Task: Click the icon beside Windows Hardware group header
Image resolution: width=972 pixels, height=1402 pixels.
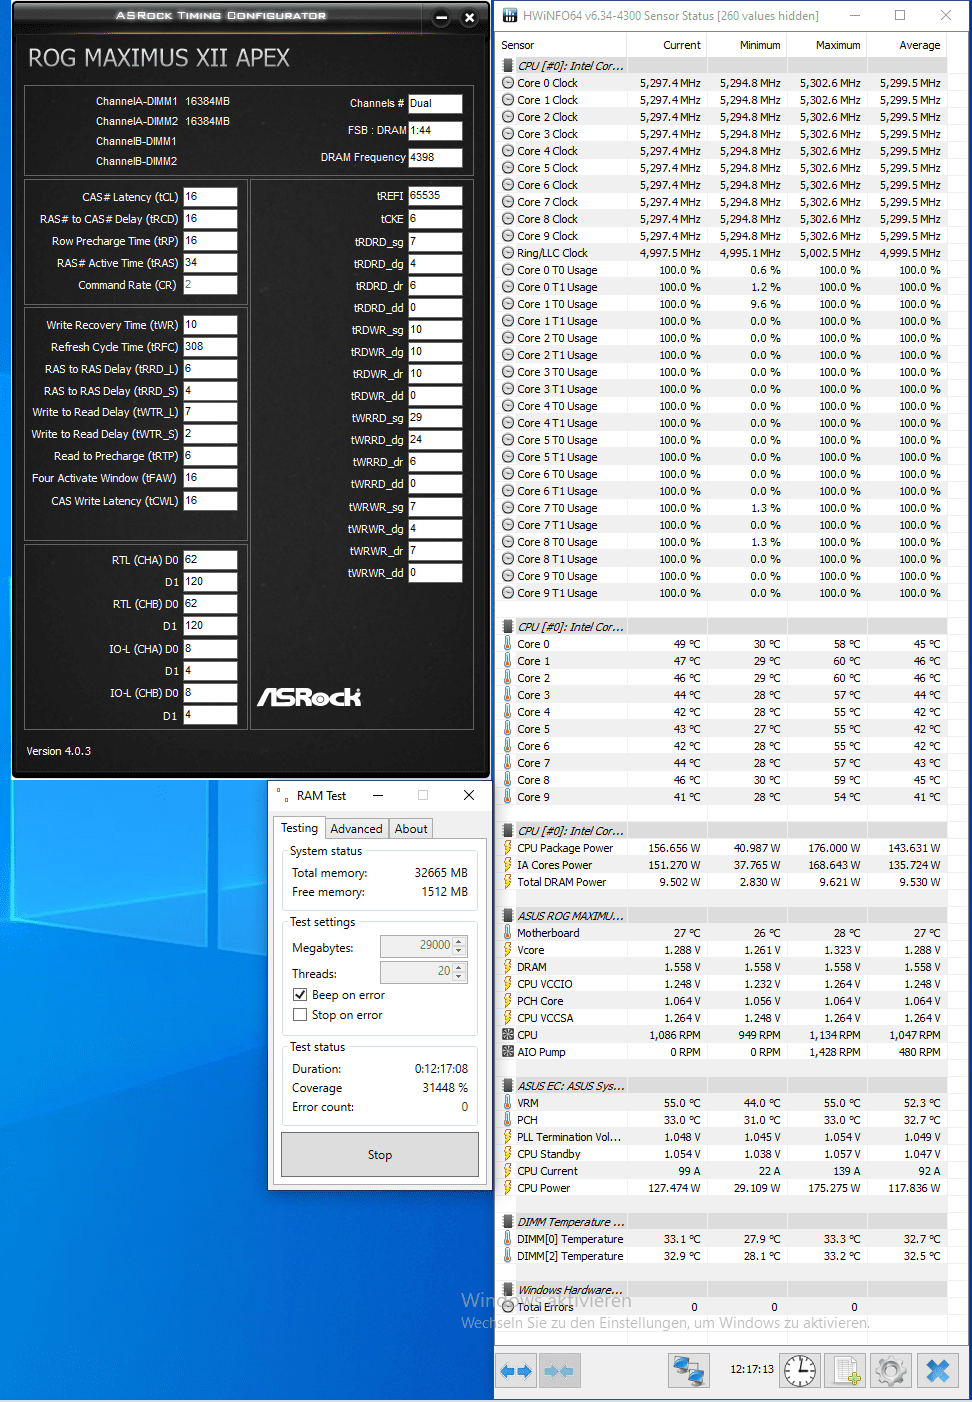Action: (x=508, y=1290)
